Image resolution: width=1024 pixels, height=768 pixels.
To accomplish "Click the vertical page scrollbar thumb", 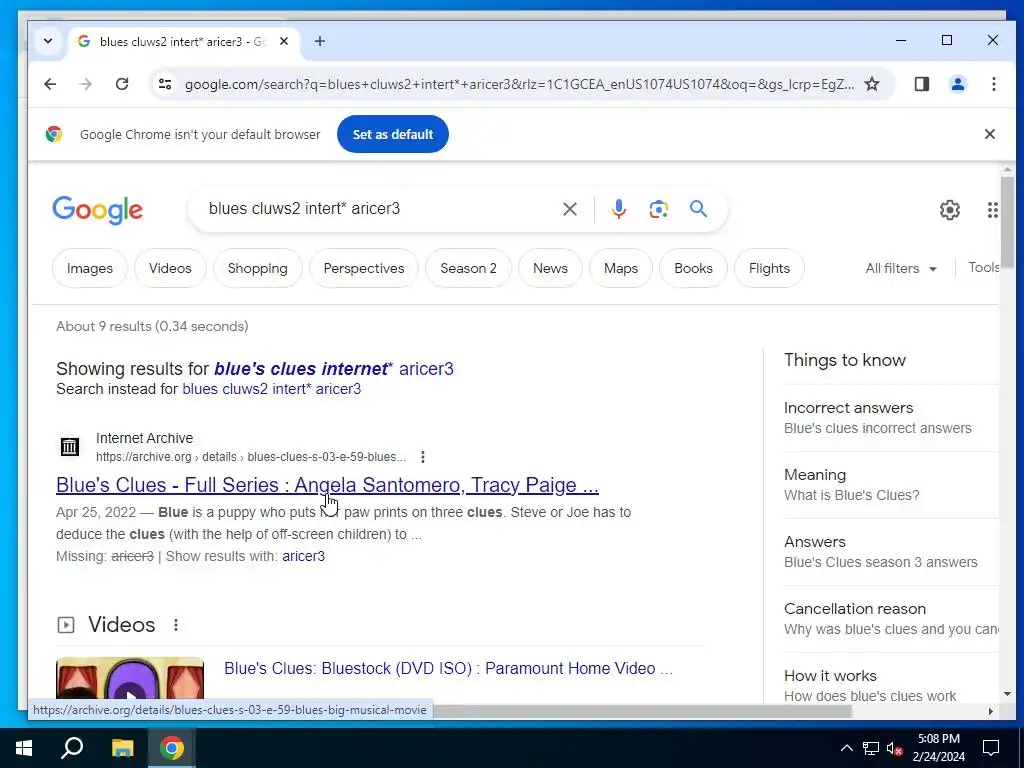I will (x=1006, y=221).
